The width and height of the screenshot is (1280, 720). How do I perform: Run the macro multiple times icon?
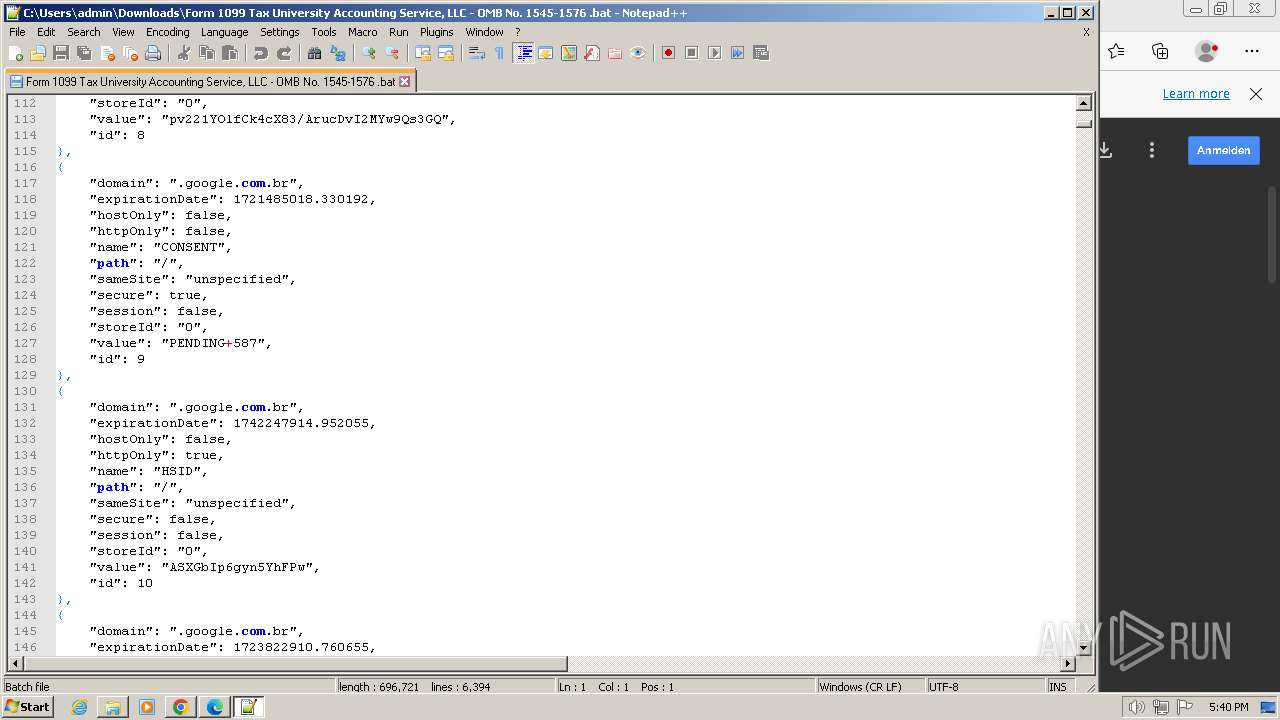tap(737, 53)
